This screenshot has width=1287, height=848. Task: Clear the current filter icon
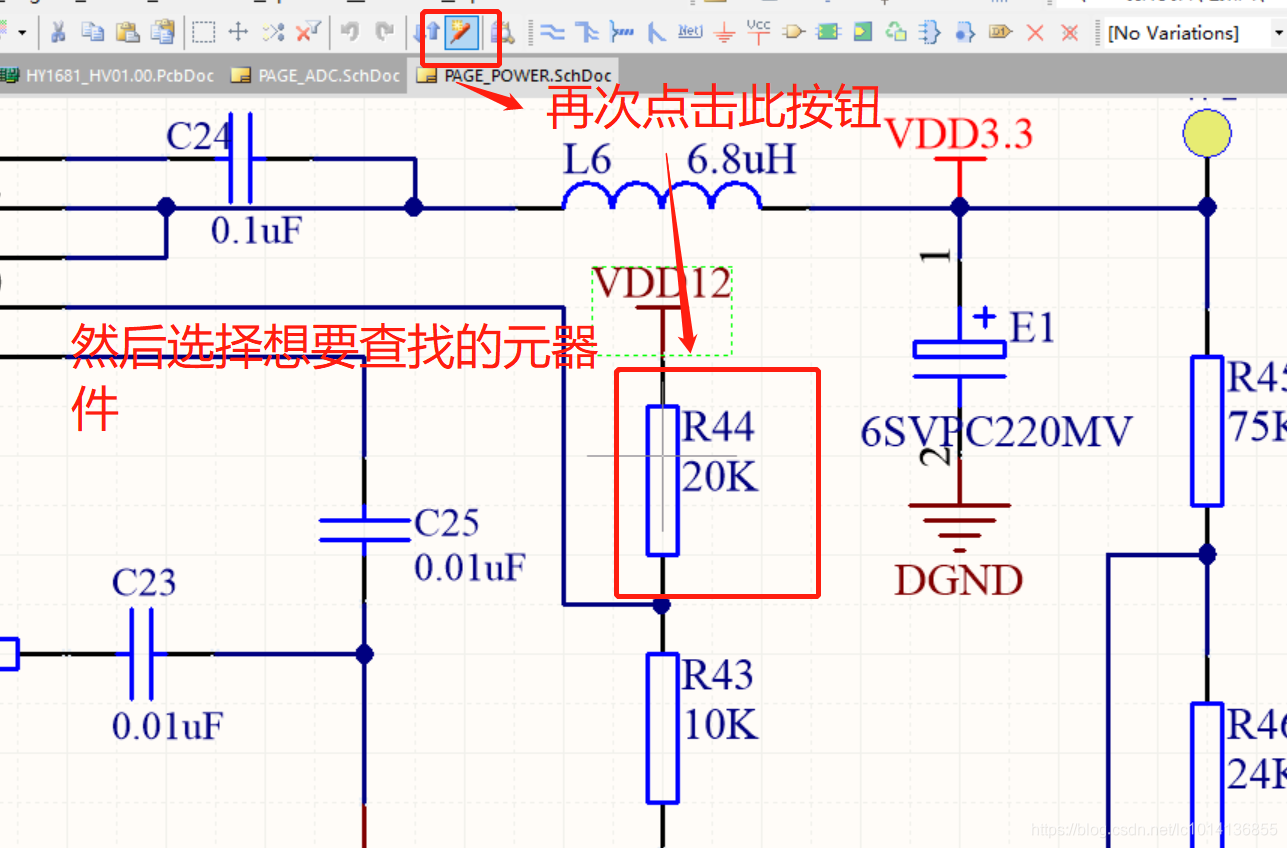pos(308,32)
